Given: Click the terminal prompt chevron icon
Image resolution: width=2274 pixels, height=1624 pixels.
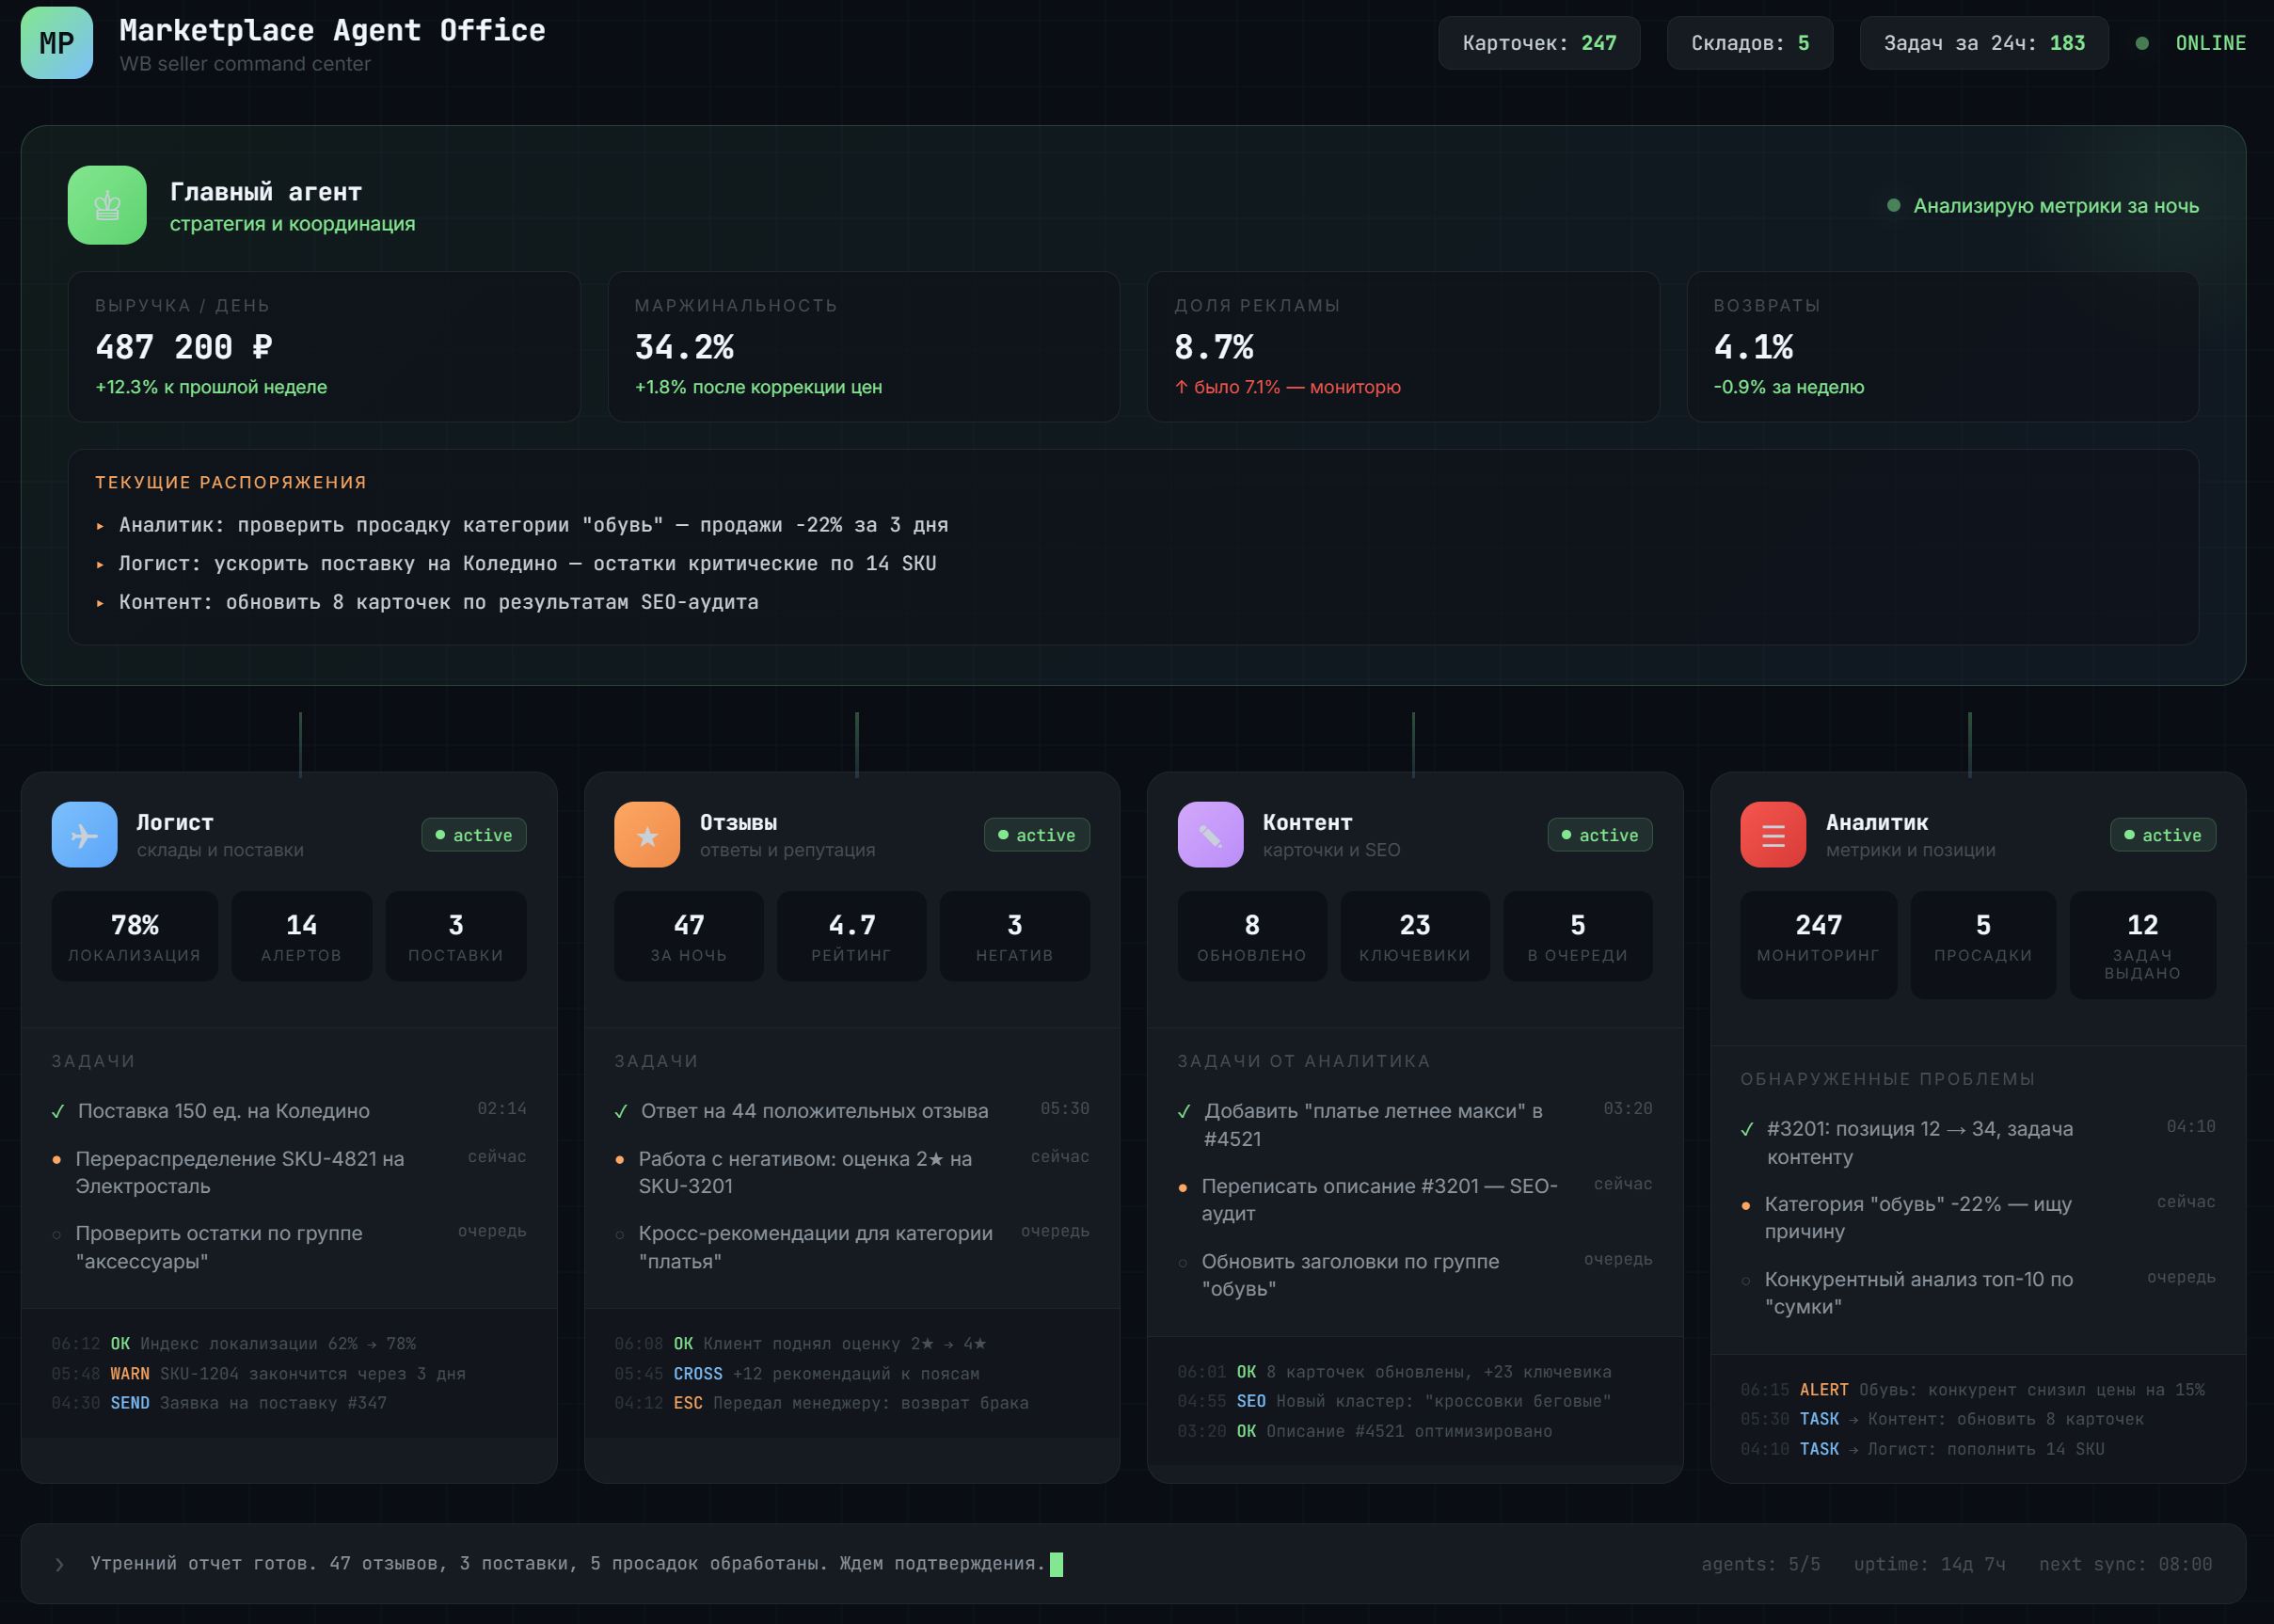Looking at the screenshot, I should click(60, 1564).
